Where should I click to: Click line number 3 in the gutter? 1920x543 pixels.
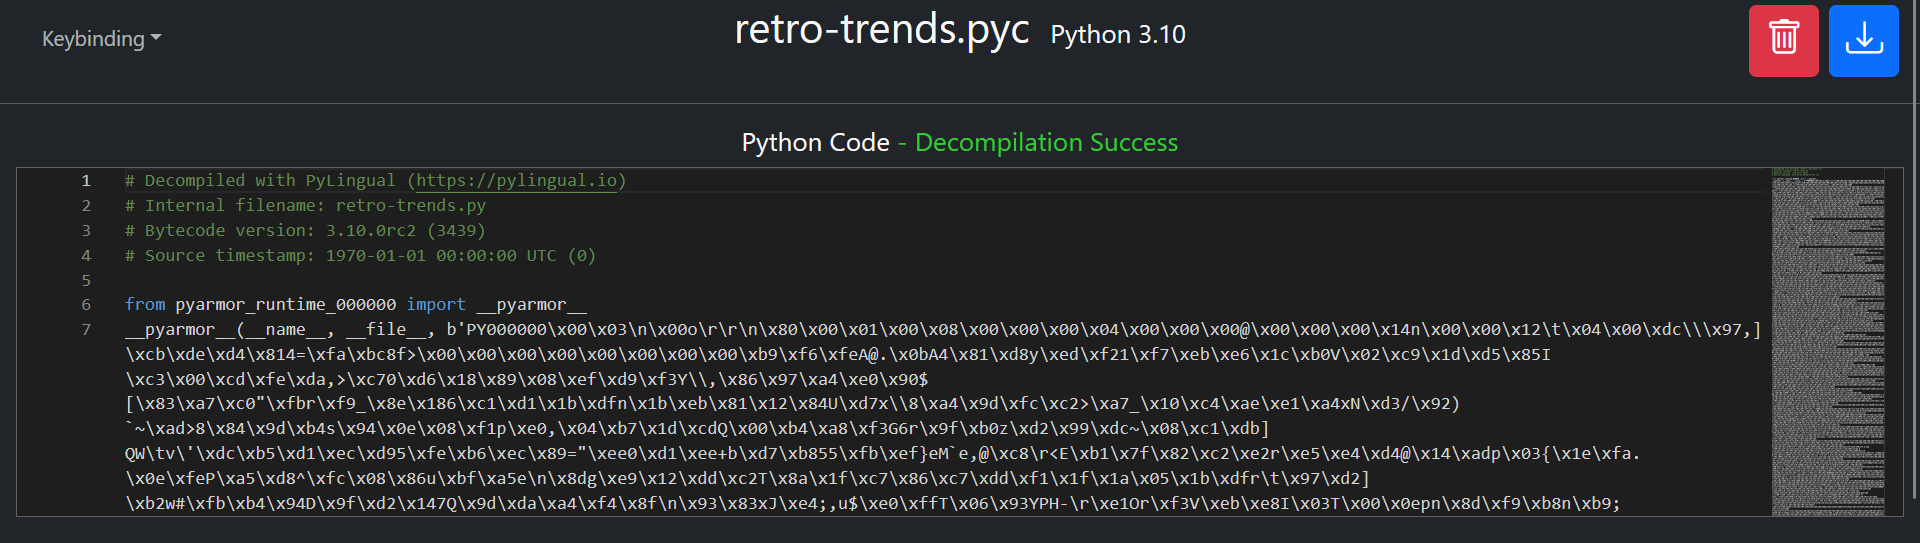pos(86,231)
